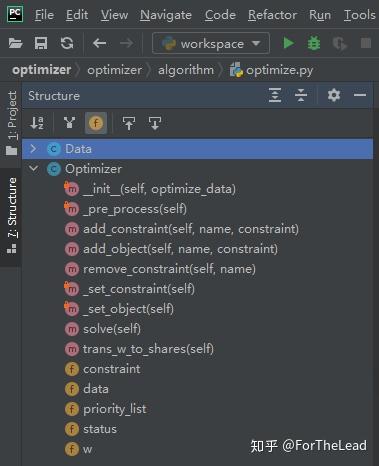The image size is (379, 466).
Task: Expand all nodes in Structure panel
Action: click(275, 95)
